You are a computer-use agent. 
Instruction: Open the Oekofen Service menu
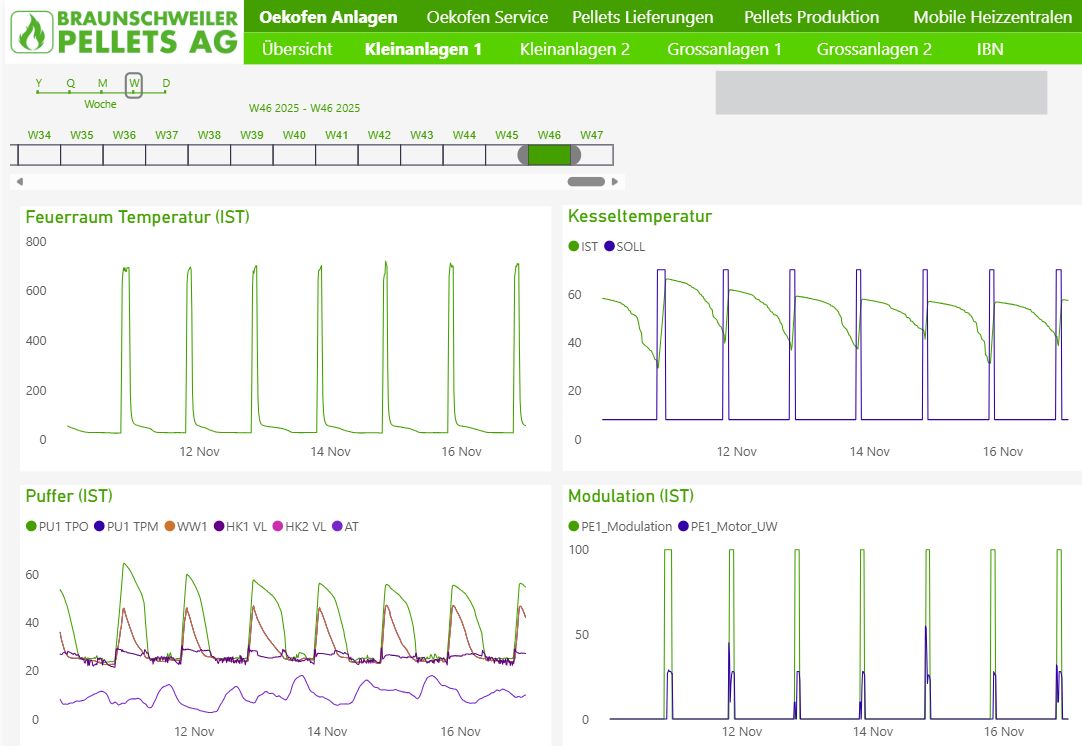click(487, 17)
